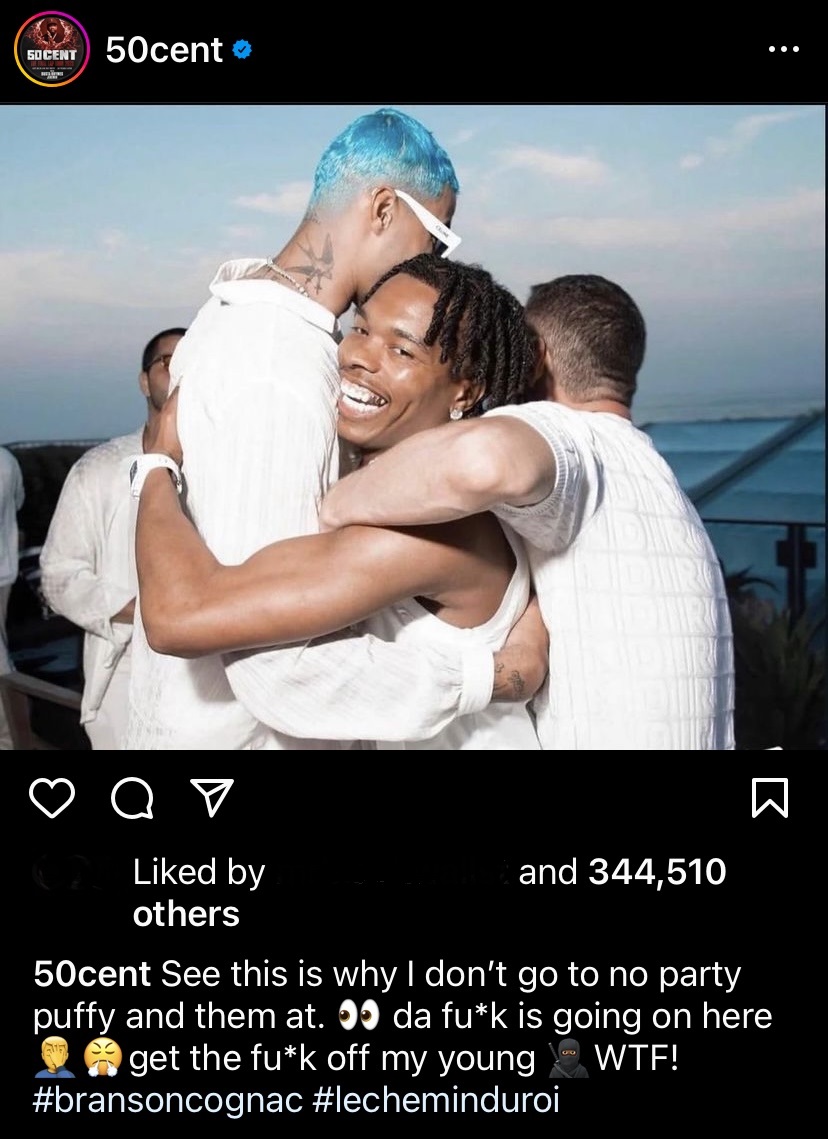Click the facepalm emoji in the caption
This screenshot has height=1139, width=828.
point(54,1058)
